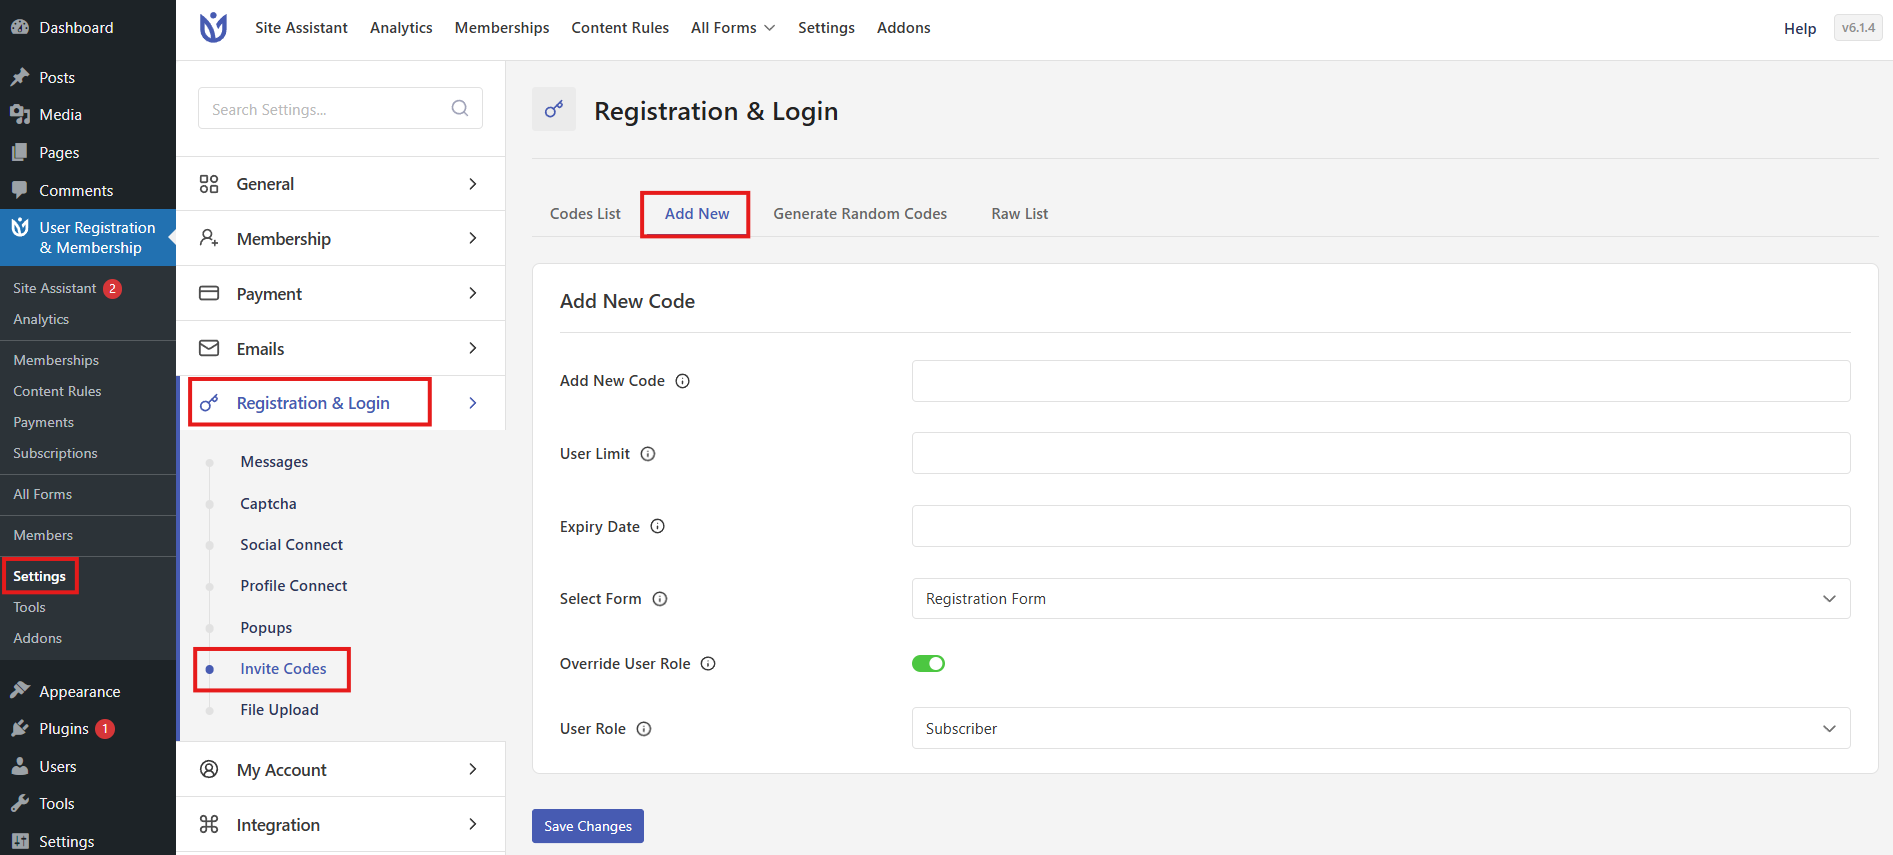This screenshot has height=855, width=1893.
Task: Click info icon next to Add New Code
Action: pyautogui.click(x=683, y=381)
